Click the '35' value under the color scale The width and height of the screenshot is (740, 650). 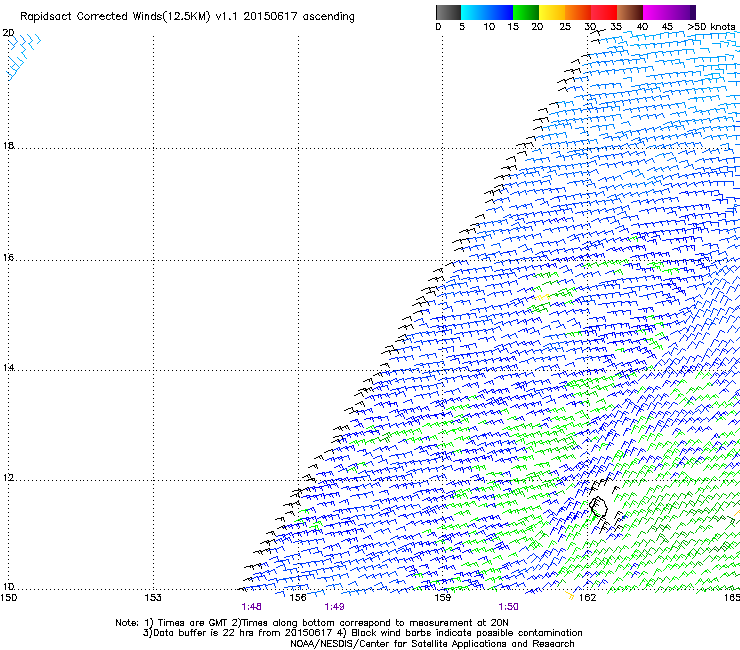pyautogui.click(x=616, y=27)
